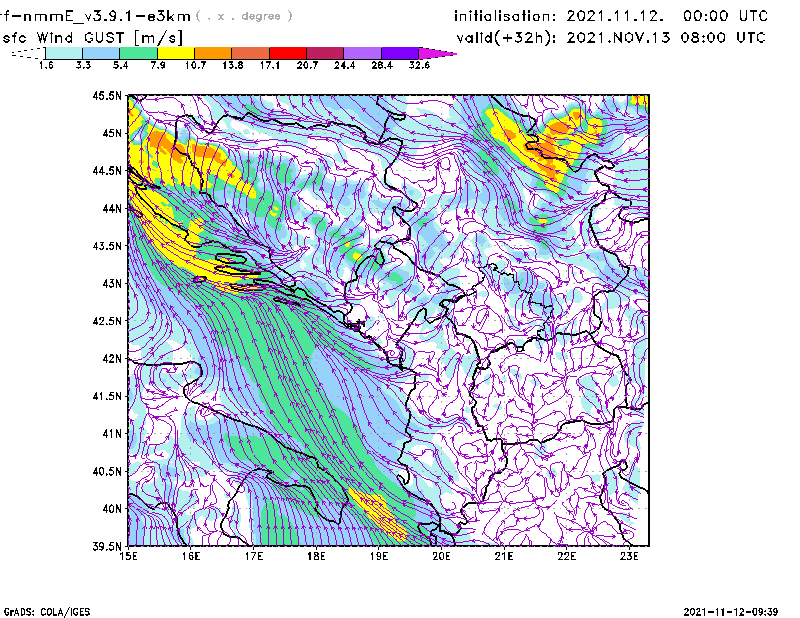
Task: Select the violet 28.4–32.6 legend swatch
Action: [400, 53]
